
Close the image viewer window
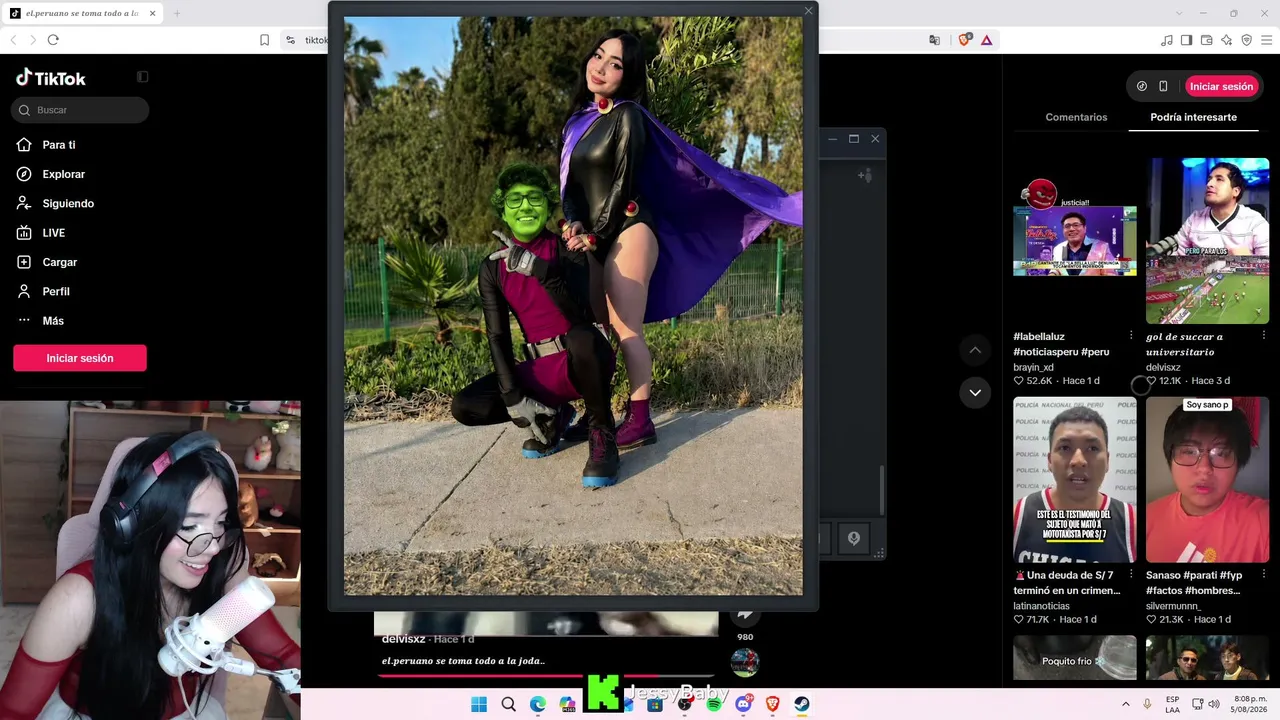click(x=808, y=11)
